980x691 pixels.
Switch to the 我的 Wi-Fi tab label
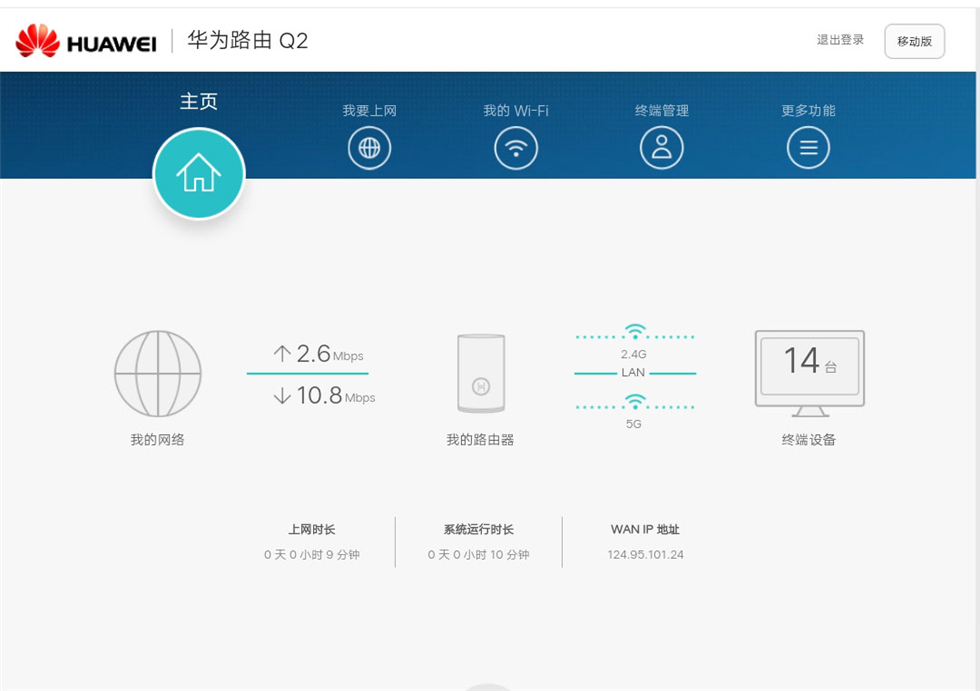click(x=516, y=111)
